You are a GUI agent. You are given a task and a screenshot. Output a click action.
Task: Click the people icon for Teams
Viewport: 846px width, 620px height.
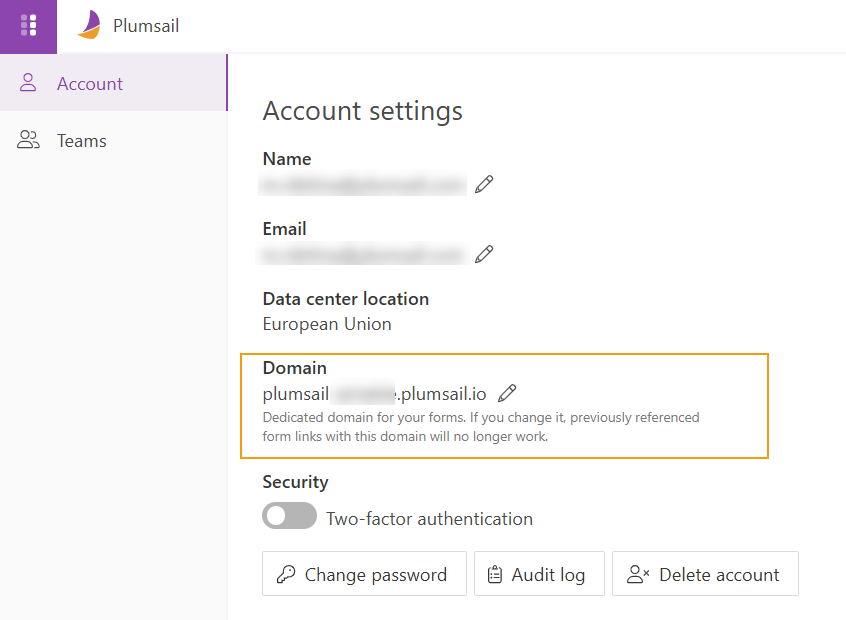pyautogui.click(x=29, y=141)
